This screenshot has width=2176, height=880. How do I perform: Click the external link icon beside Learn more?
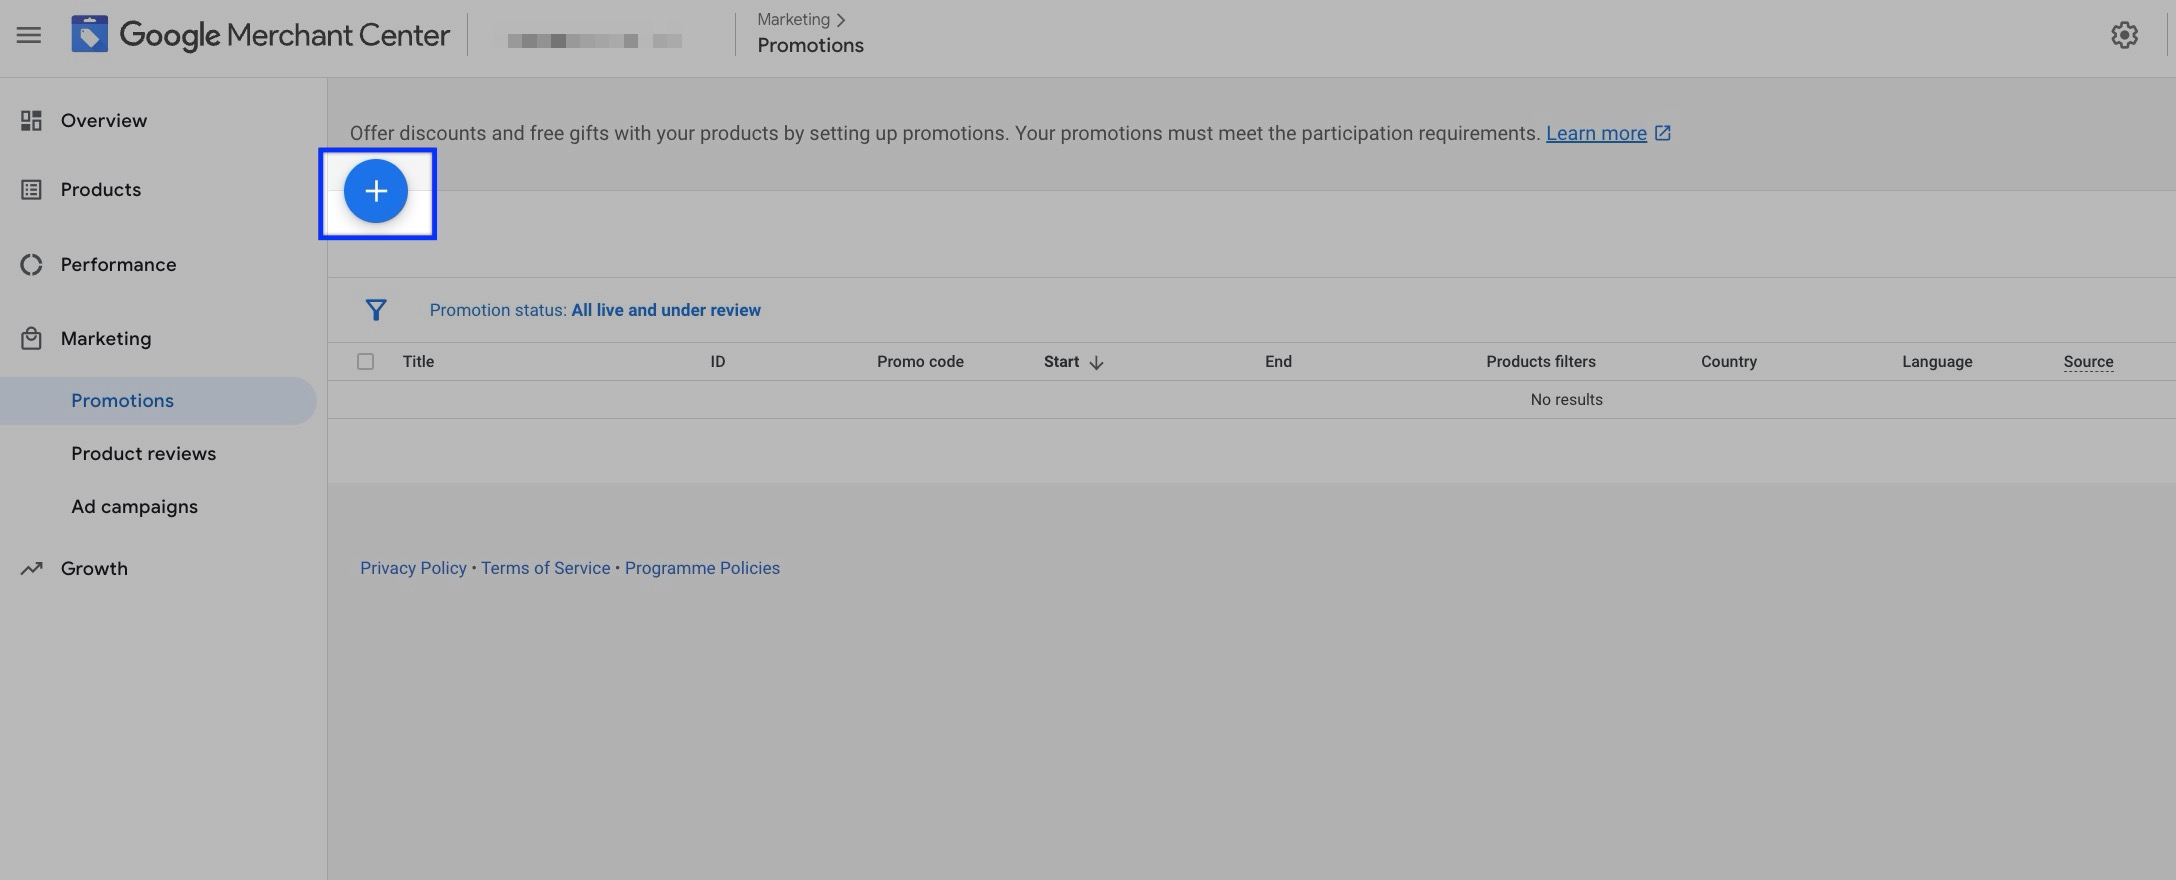pyautogui.click(x=1663, y=133)
